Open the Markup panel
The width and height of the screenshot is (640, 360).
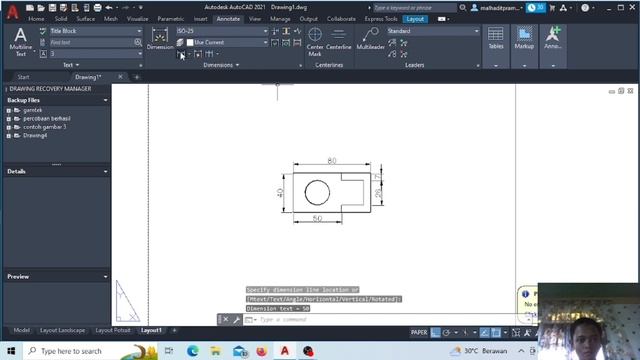(524, 46)
